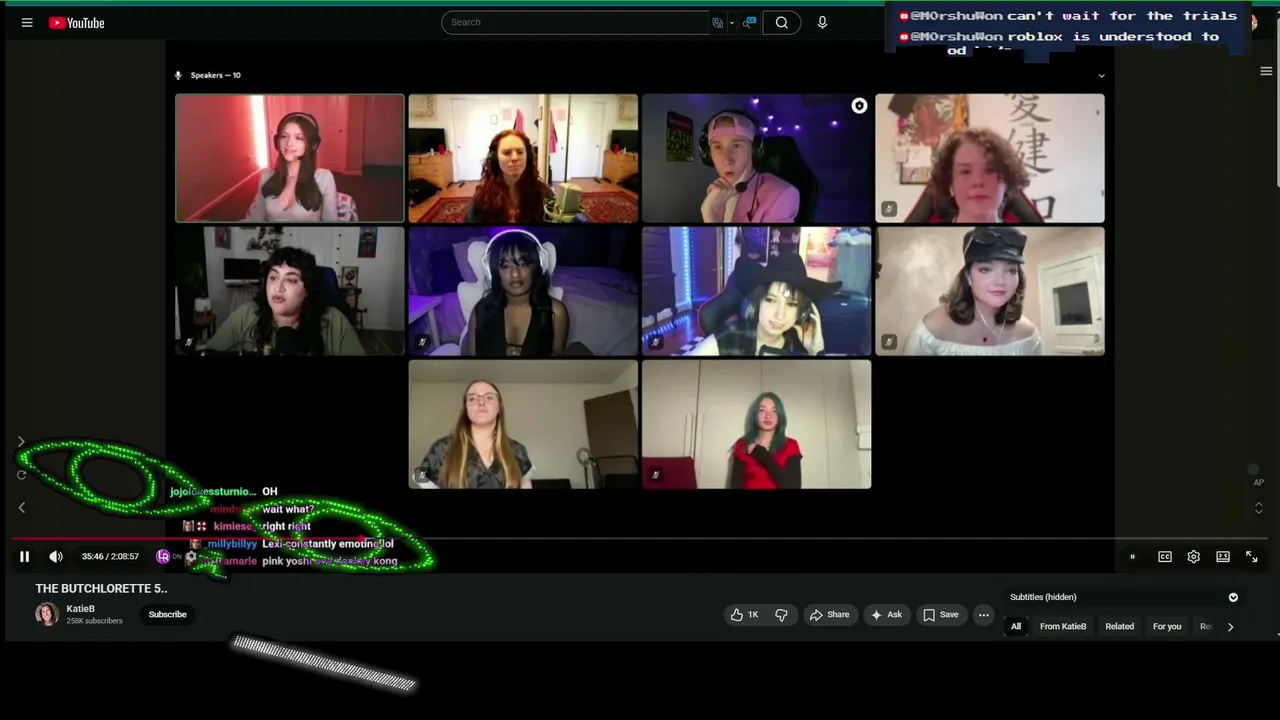Click the video title THE BUTCHLORETTE 5..
Viewport: 1280px width, 720px height.
(101, 589)
